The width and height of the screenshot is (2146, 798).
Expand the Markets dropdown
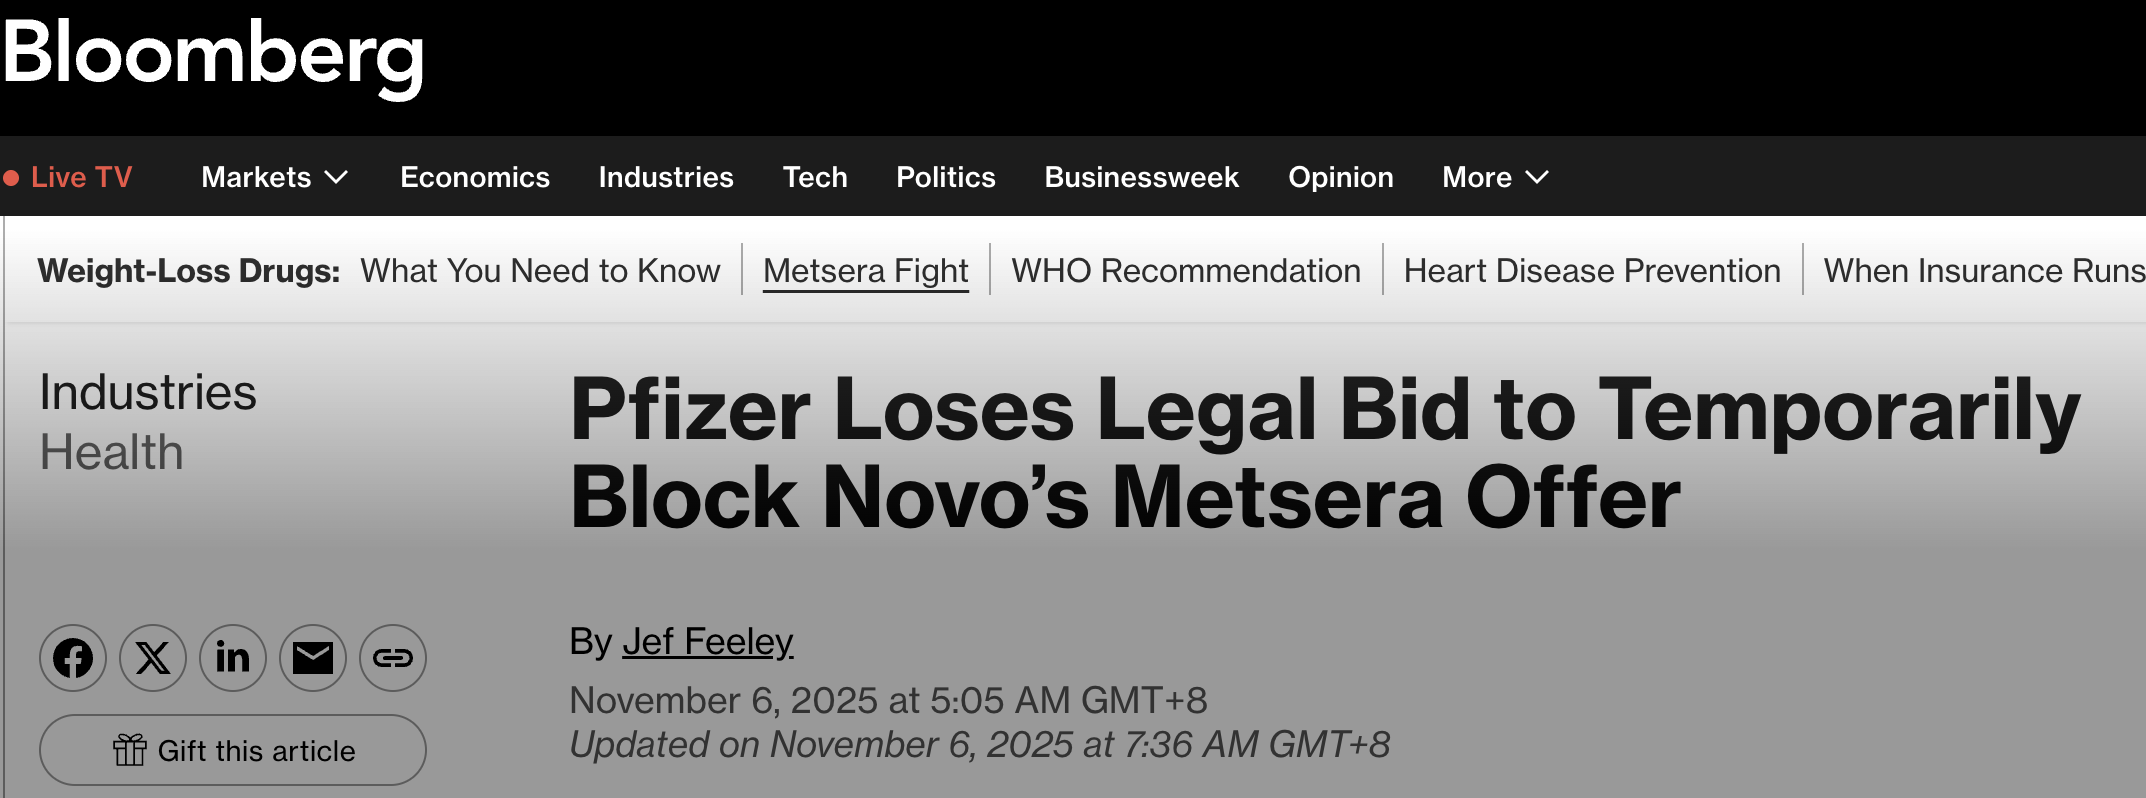[337, 178]
